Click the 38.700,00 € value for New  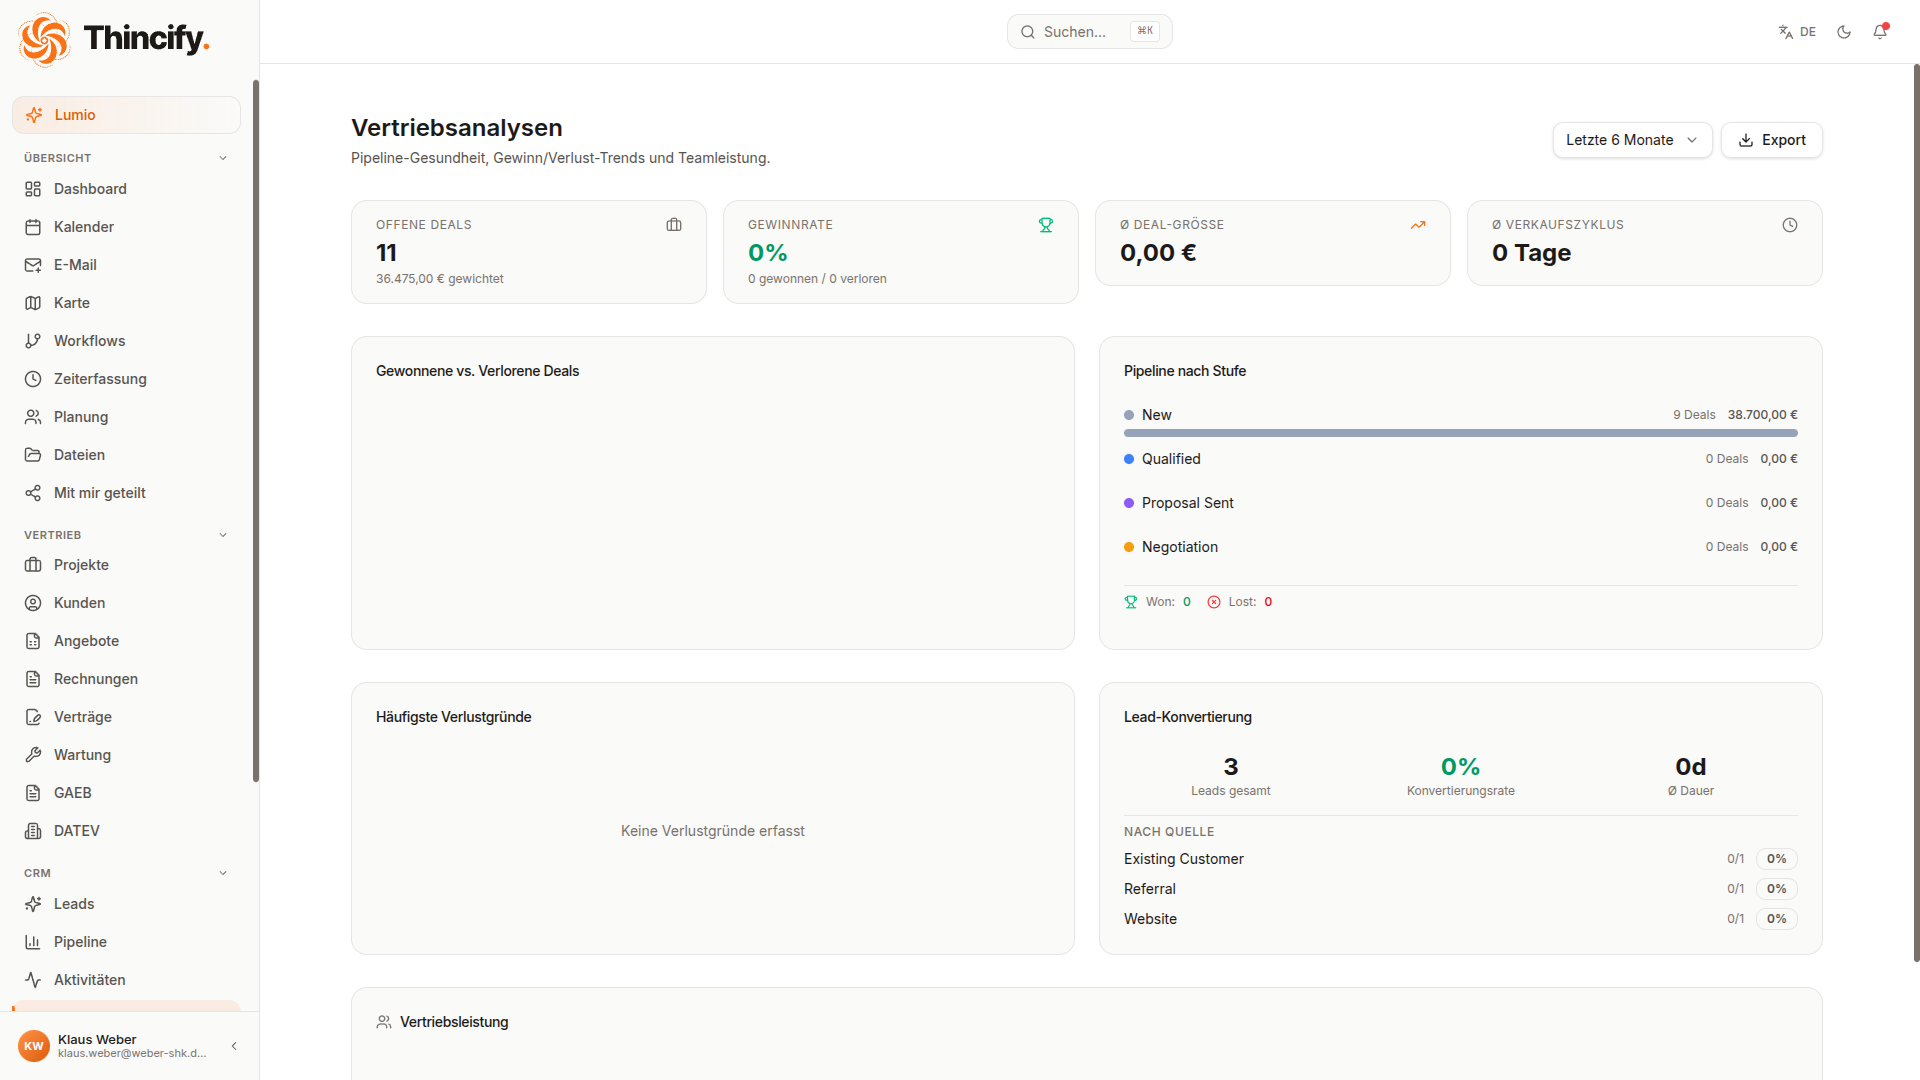coord(1762,415)
